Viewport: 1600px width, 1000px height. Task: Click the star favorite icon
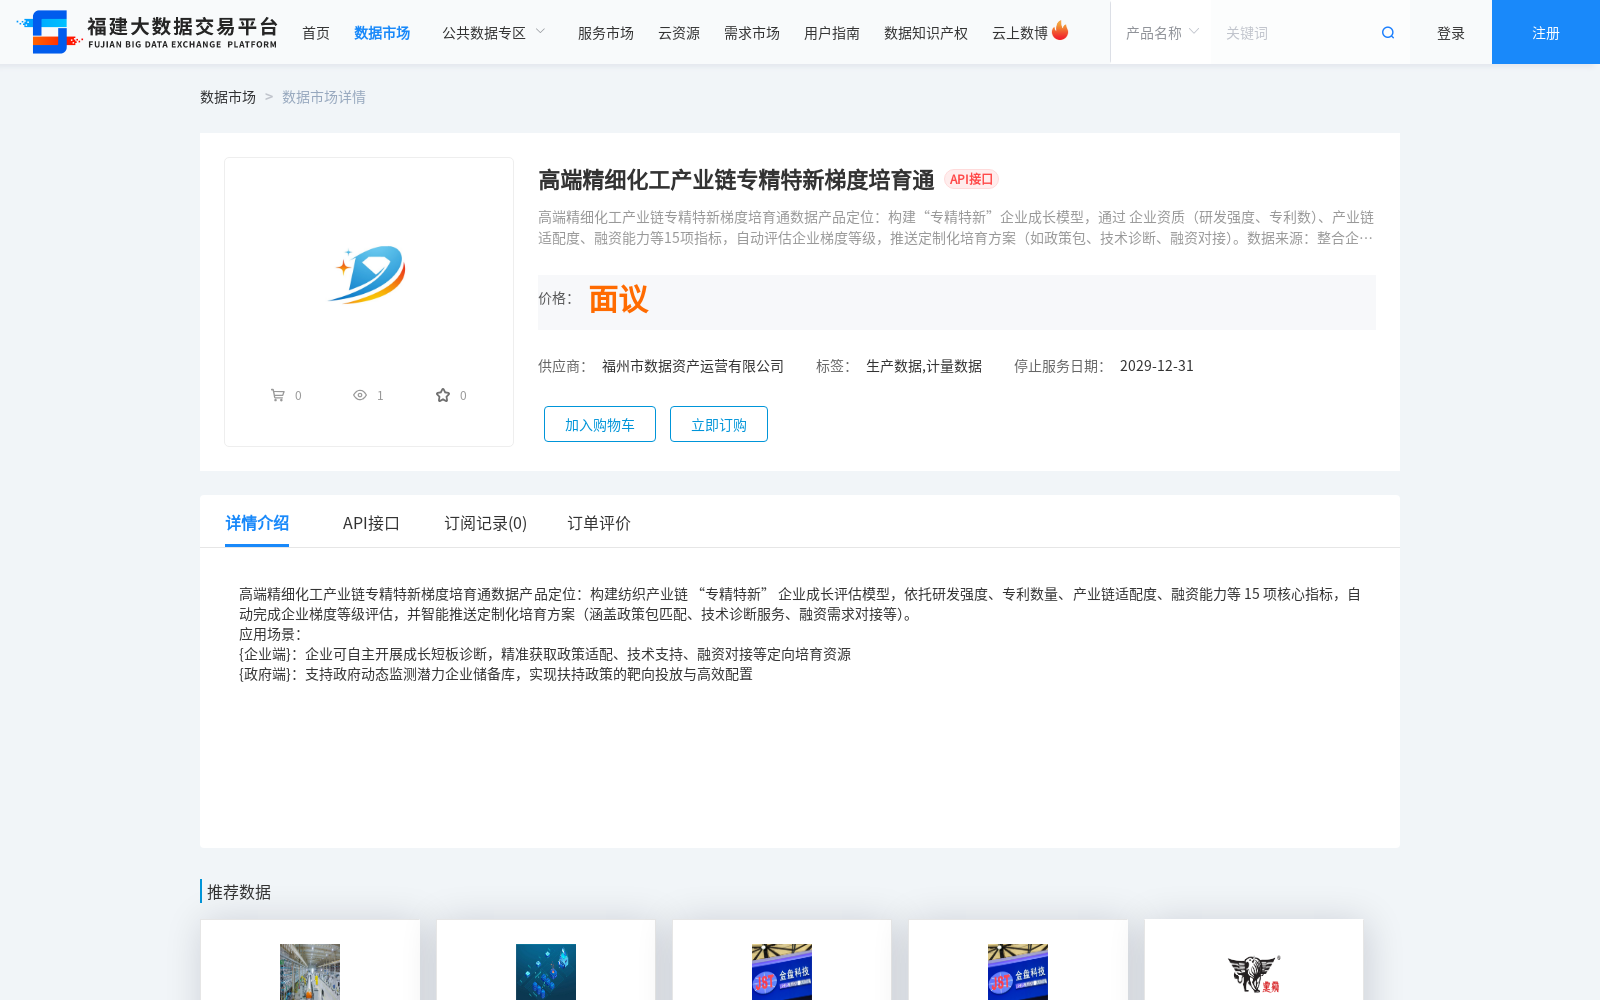443,395
